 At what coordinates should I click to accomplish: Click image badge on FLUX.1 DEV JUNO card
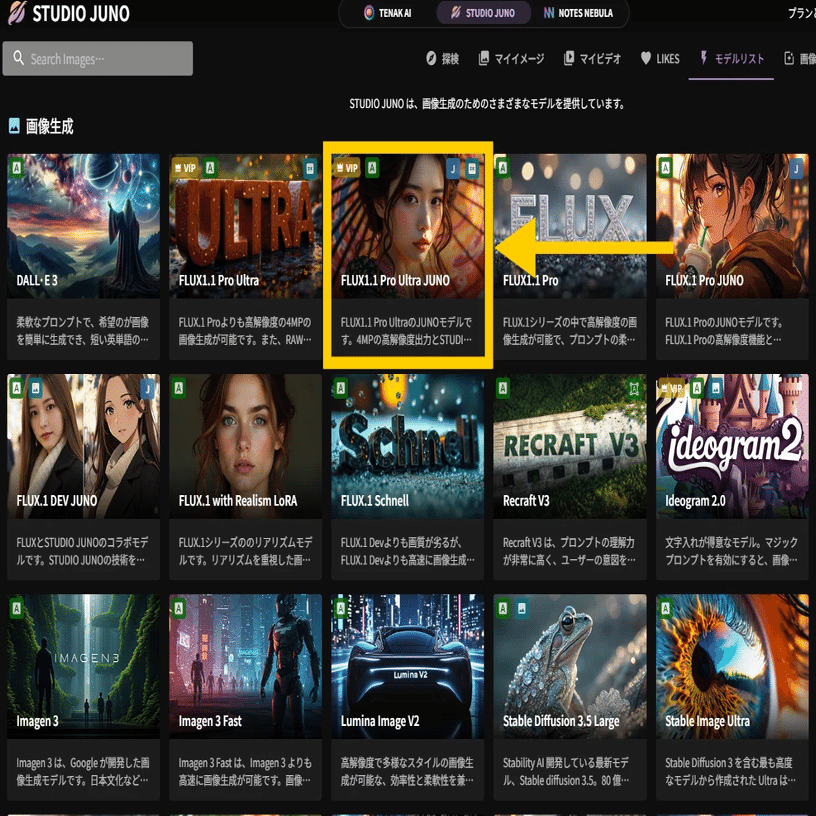35,388
